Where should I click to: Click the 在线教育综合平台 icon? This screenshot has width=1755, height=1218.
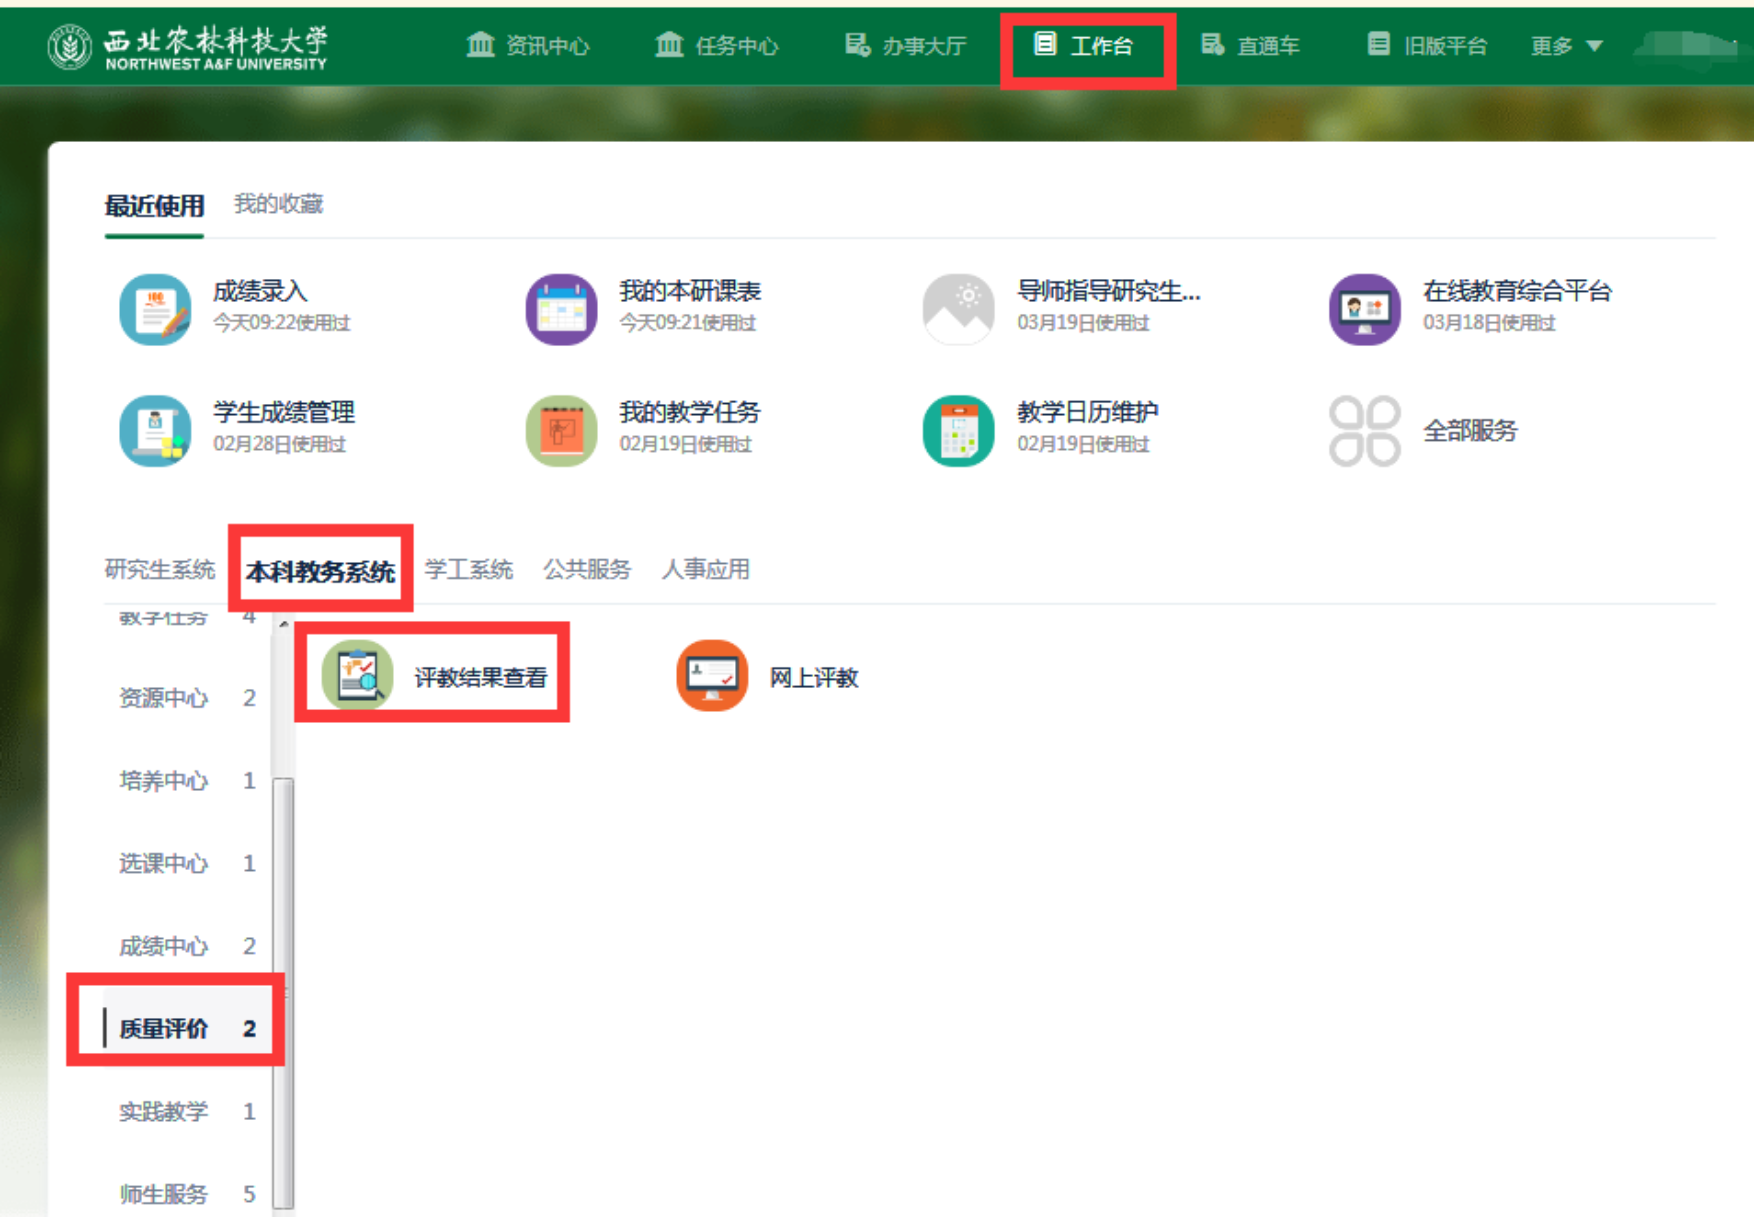click(x=1364, y=309)
